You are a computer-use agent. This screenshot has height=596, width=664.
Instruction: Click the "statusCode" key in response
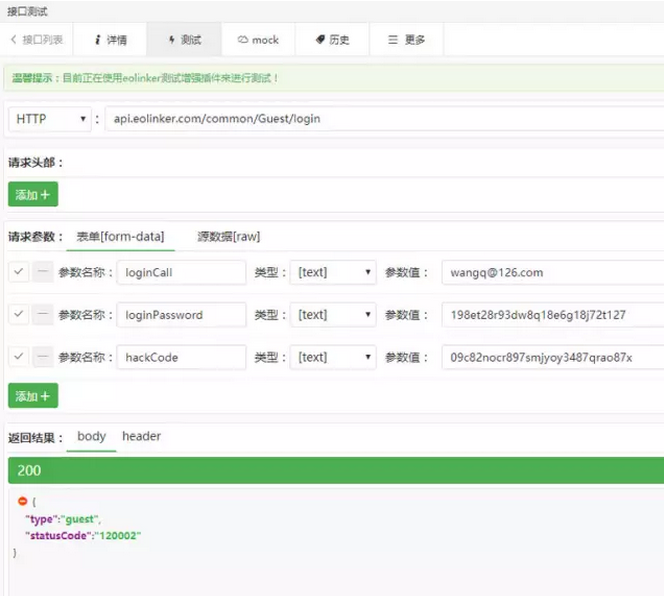(56, 535)
